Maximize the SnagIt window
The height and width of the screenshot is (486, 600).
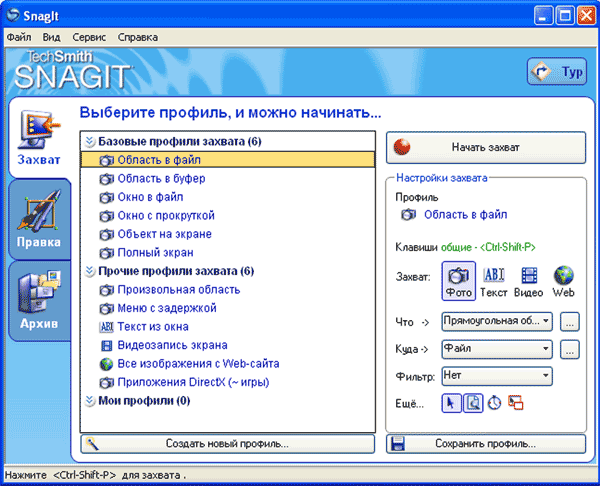click(x=565, y=16)
